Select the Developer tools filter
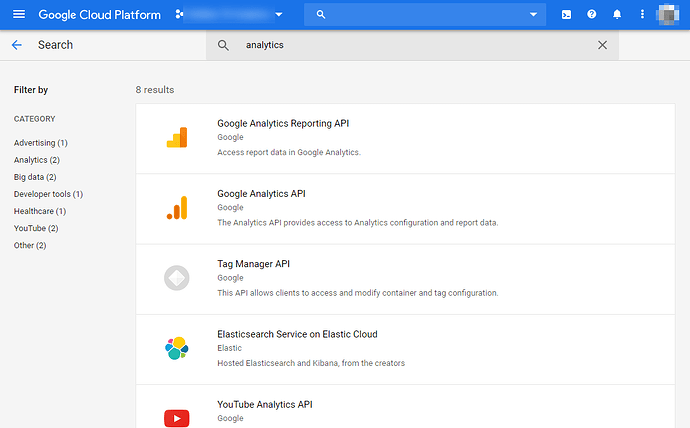The height and width of the screenshot is (428, 690). pos(48,194)
